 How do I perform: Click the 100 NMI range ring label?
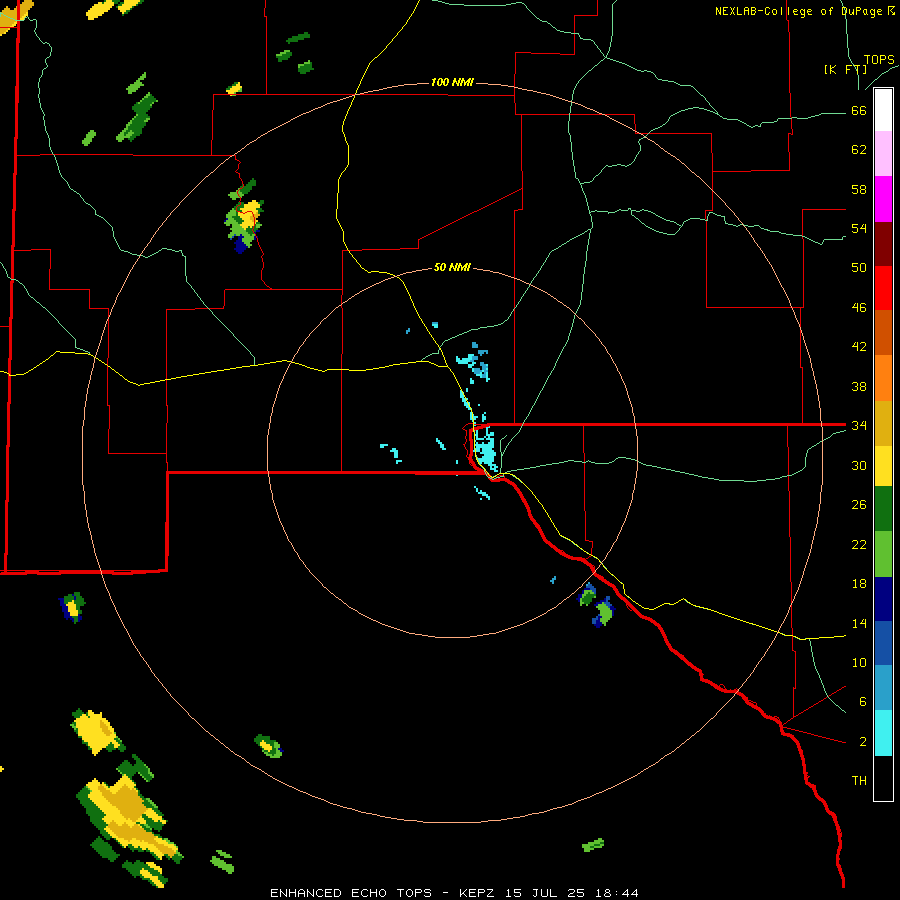coord(452,82)
